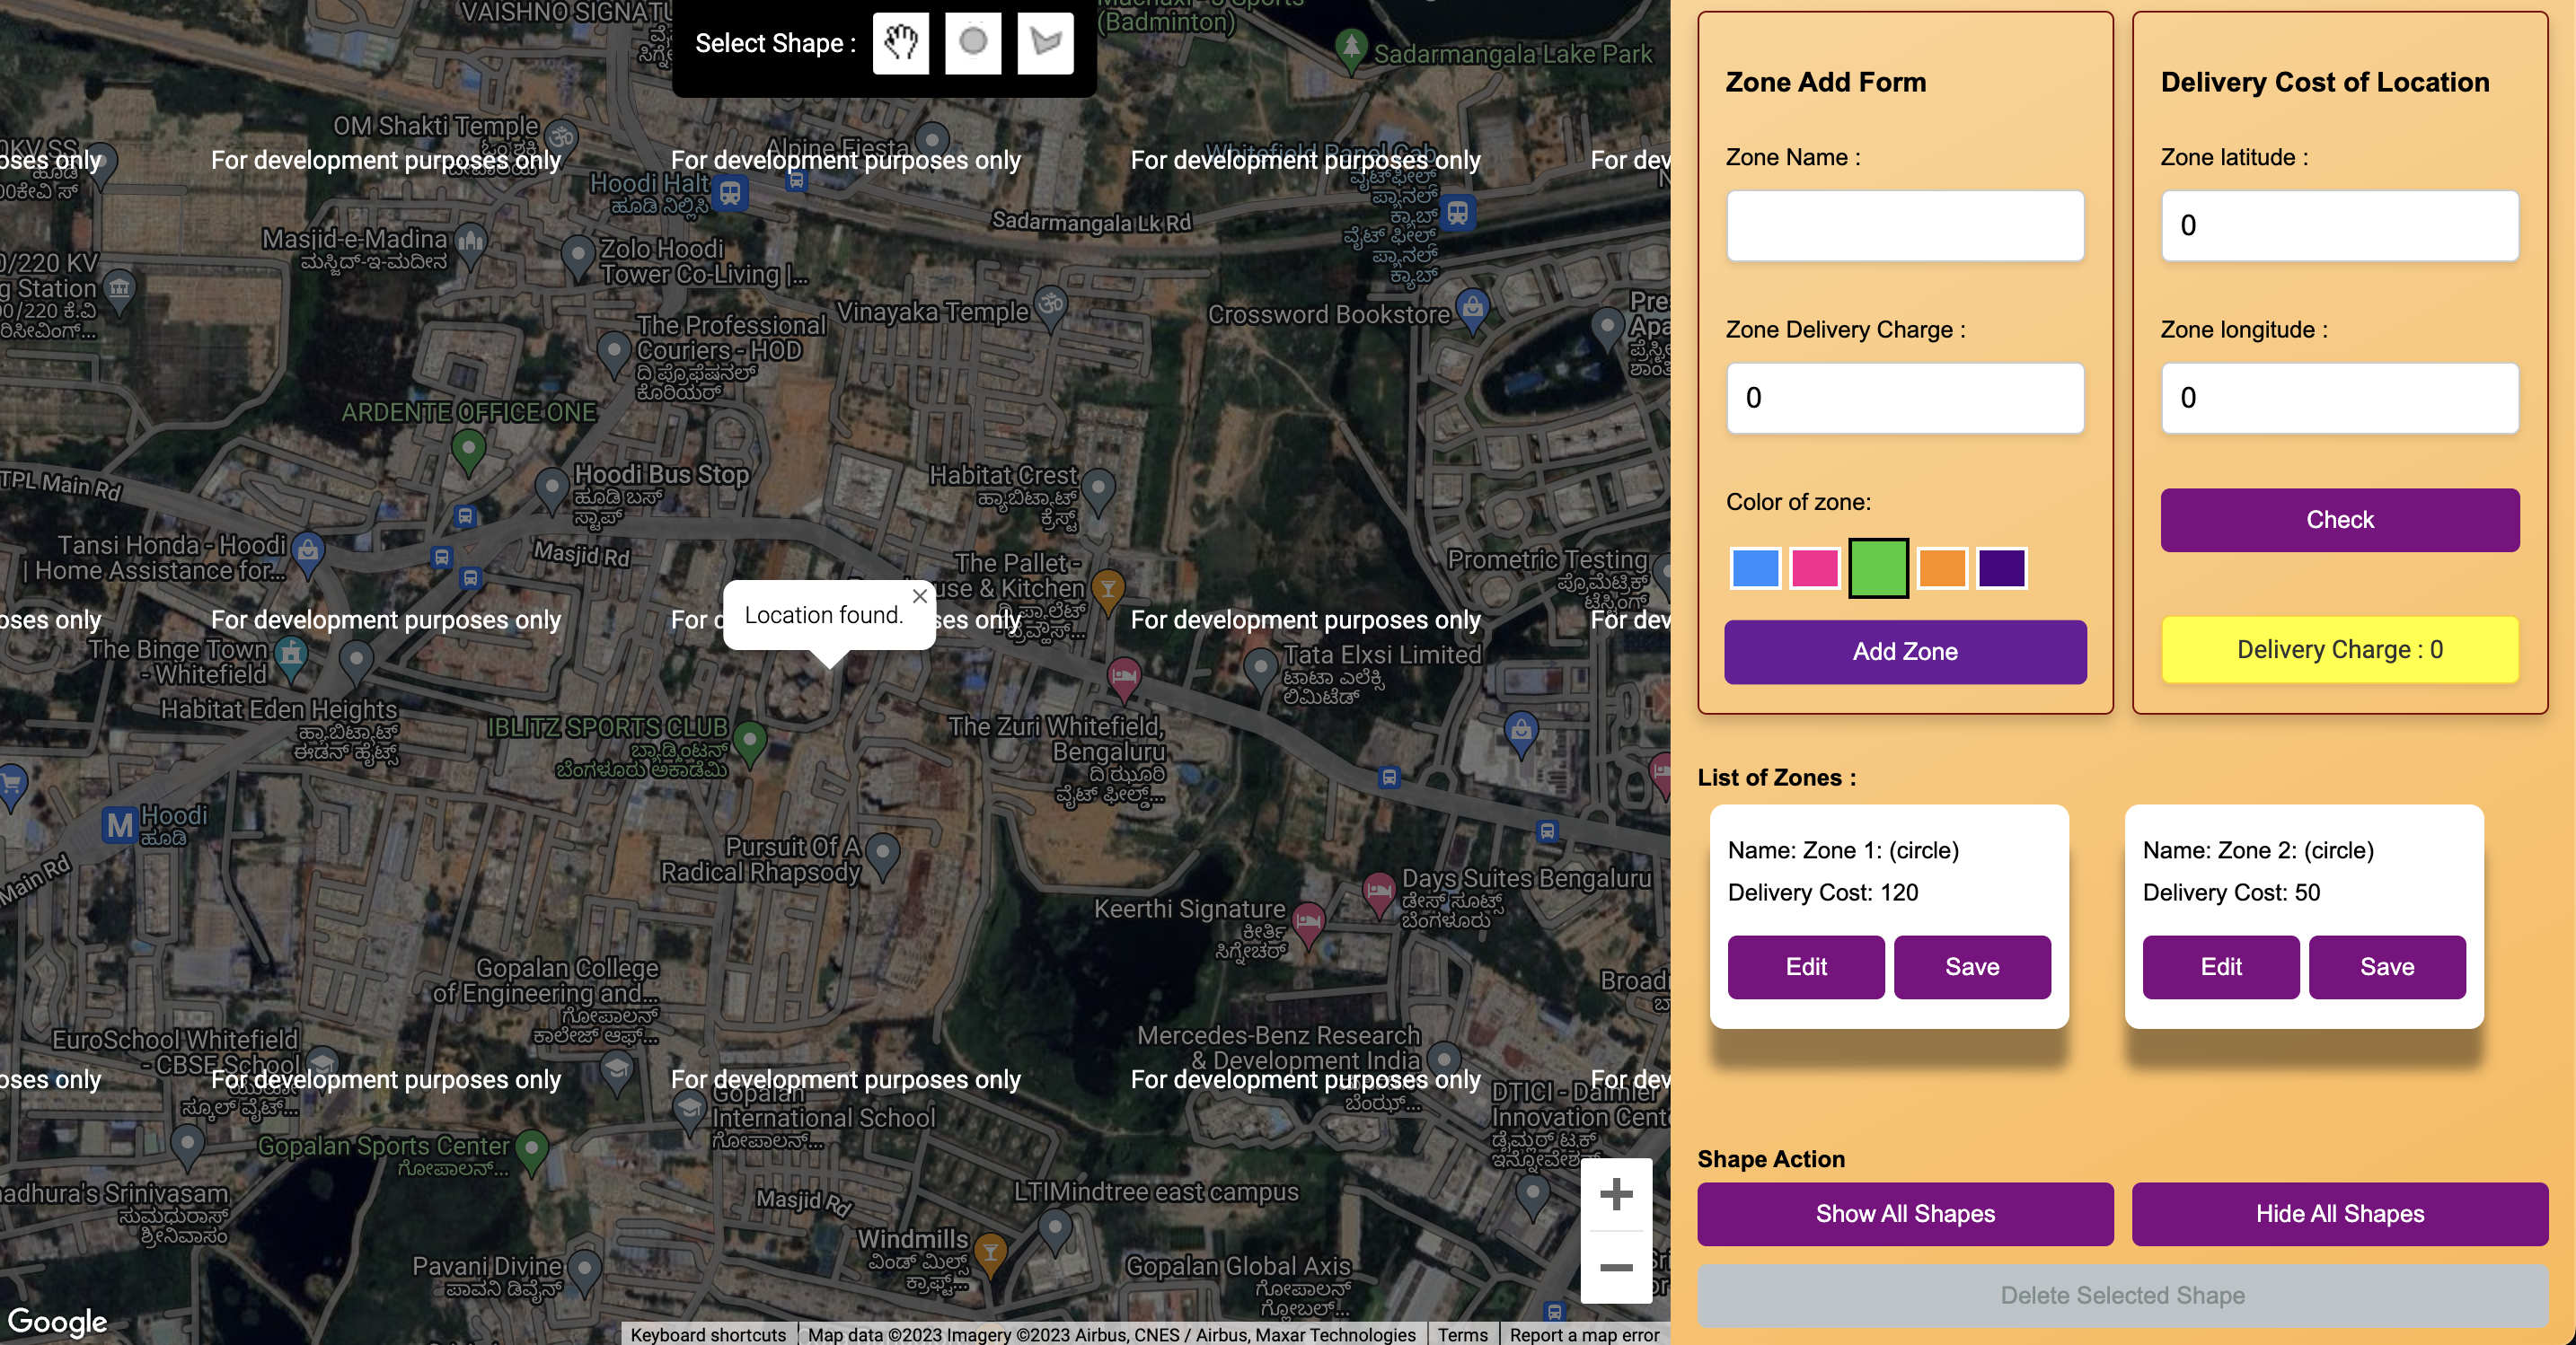Viewport: 2576px width, 1345px height.
Task: Click The Pallet restaurant marker icon
Action: click(x=1107, y=591)
